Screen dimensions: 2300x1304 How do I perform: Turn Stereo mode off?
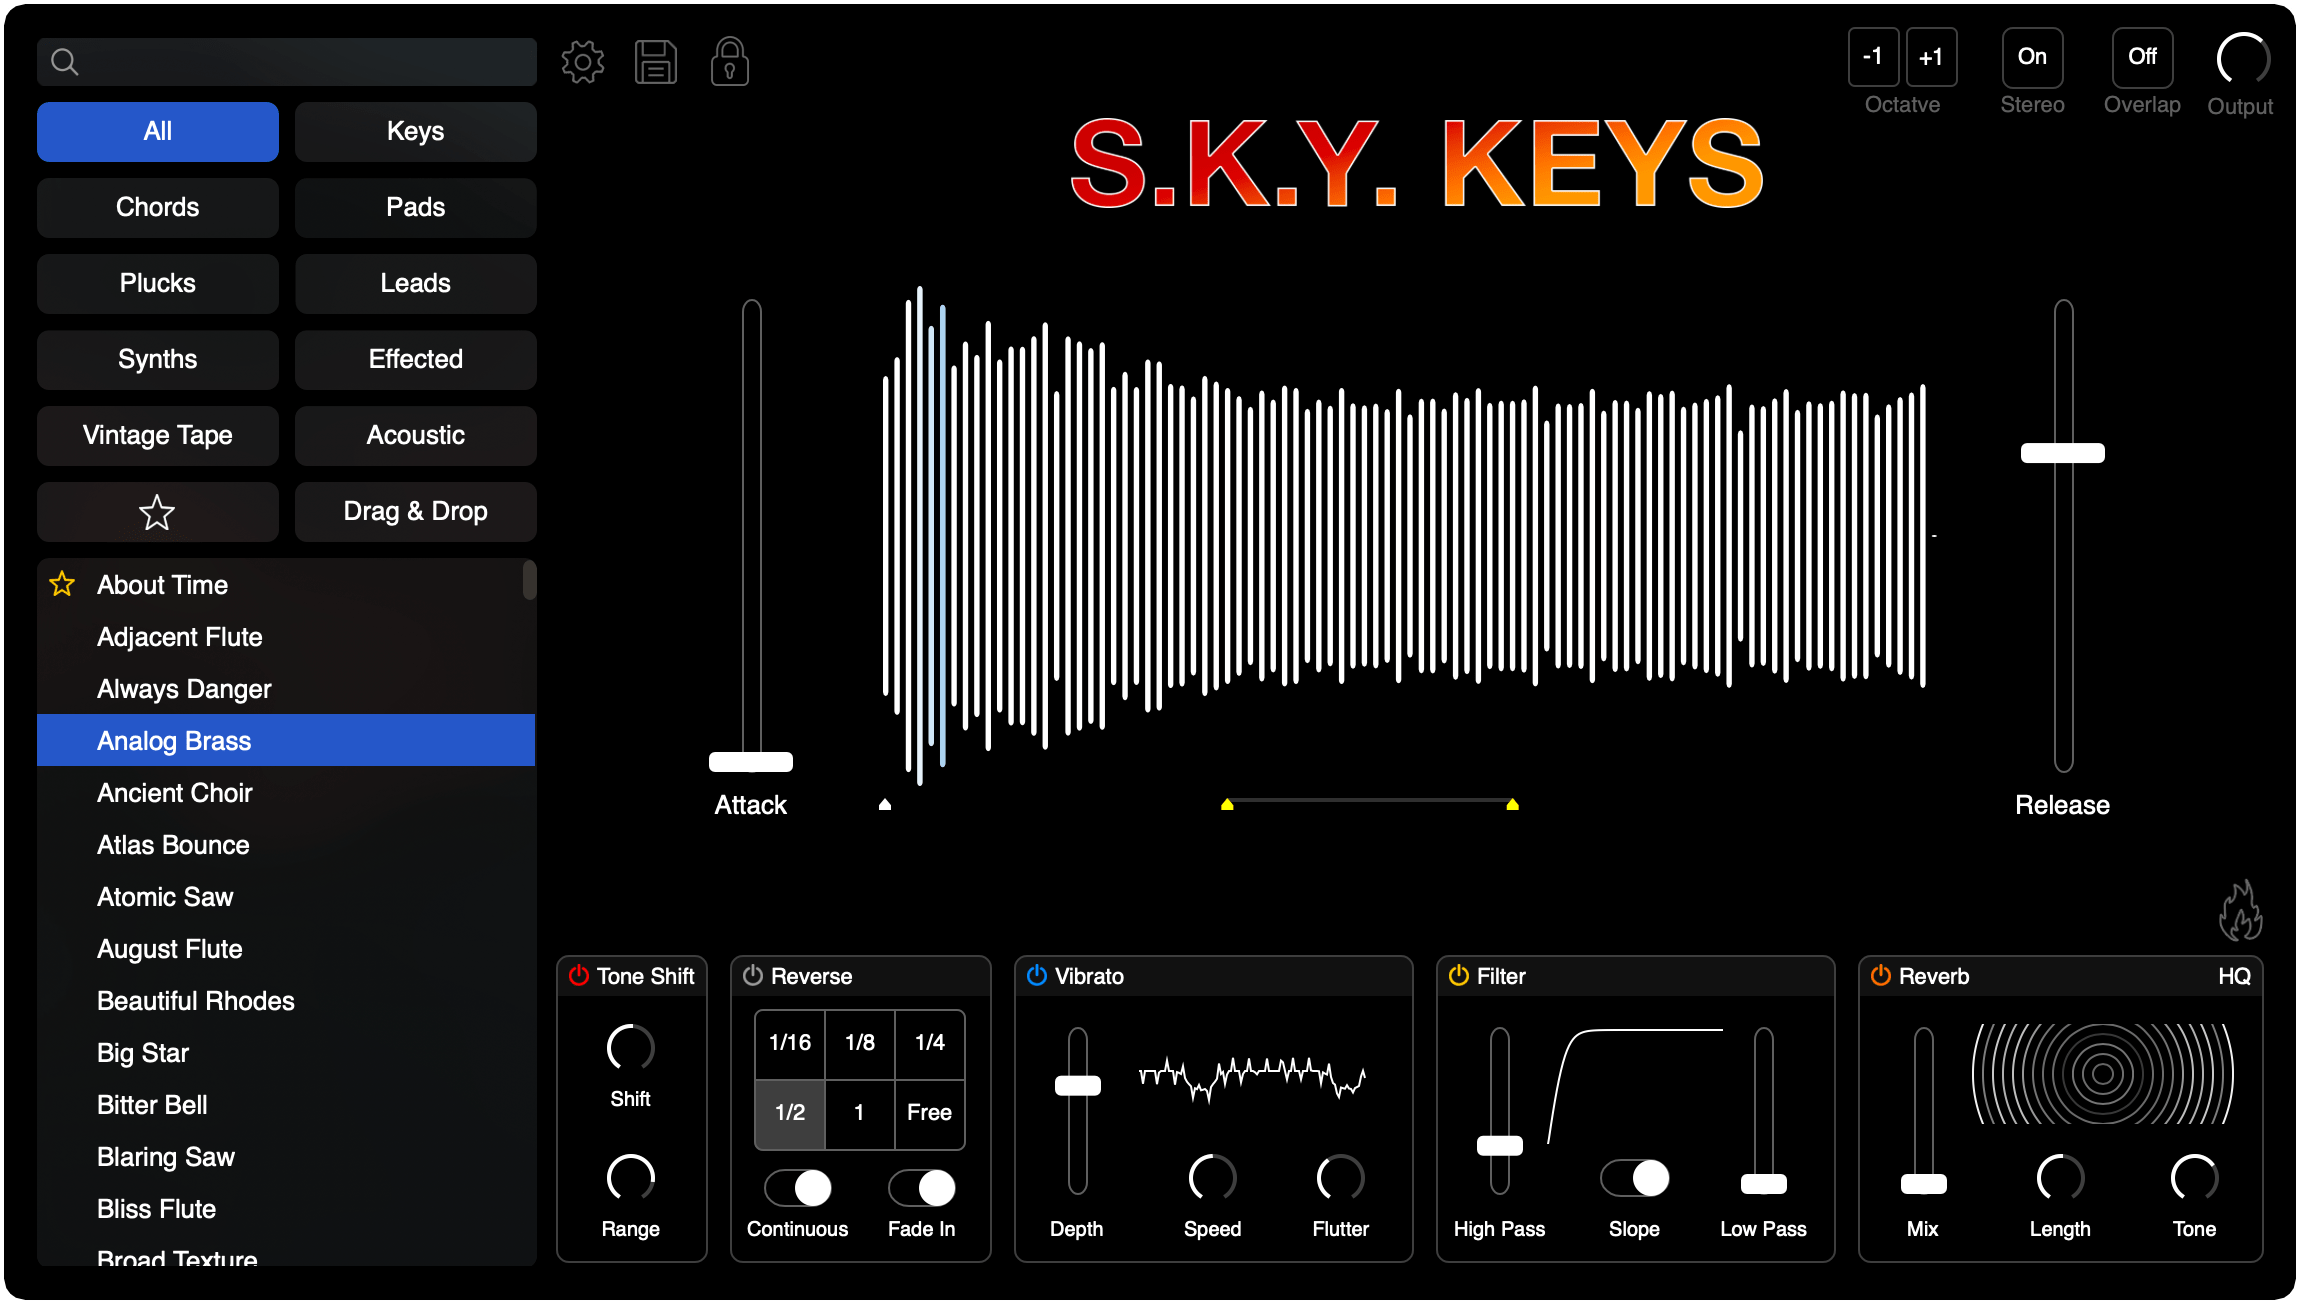[x=2032, y=57]
